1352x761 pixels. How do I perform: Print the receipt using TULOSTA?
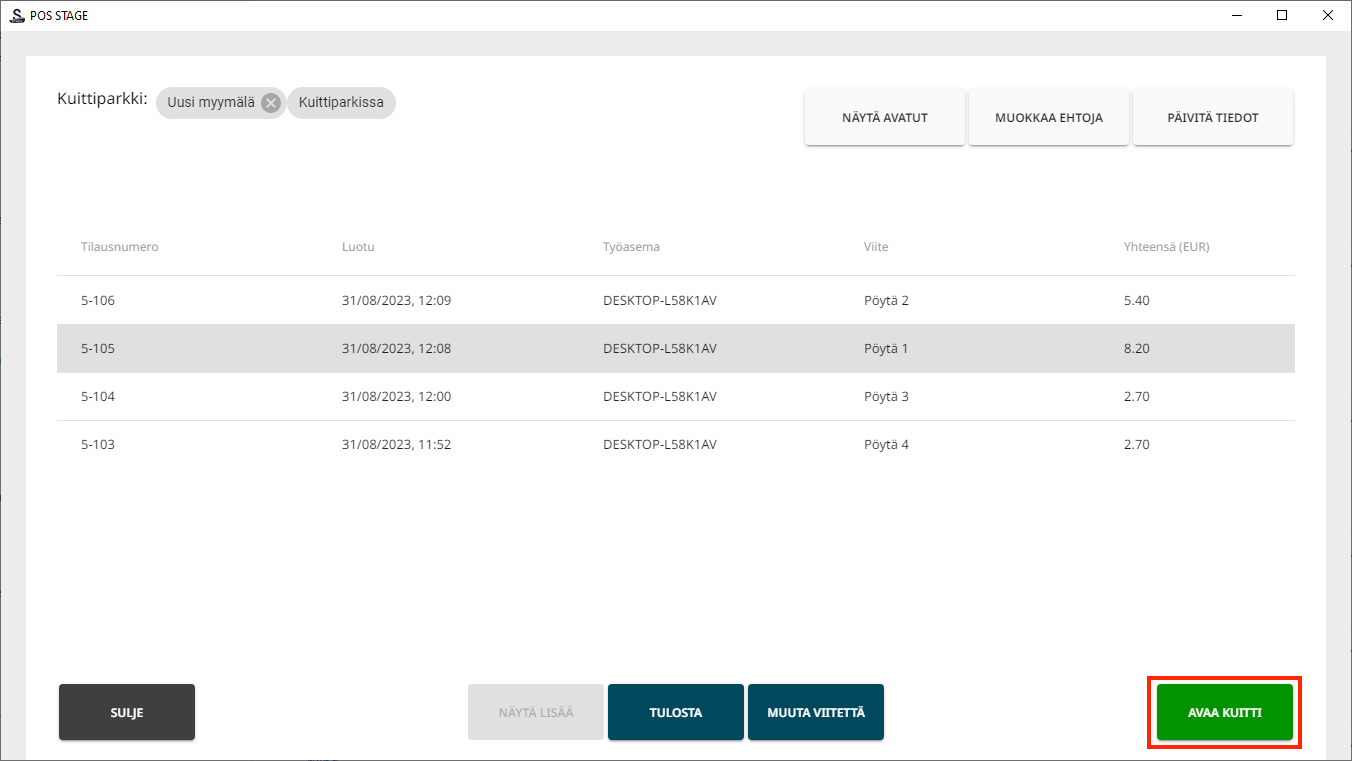click(x=675, y=713)
